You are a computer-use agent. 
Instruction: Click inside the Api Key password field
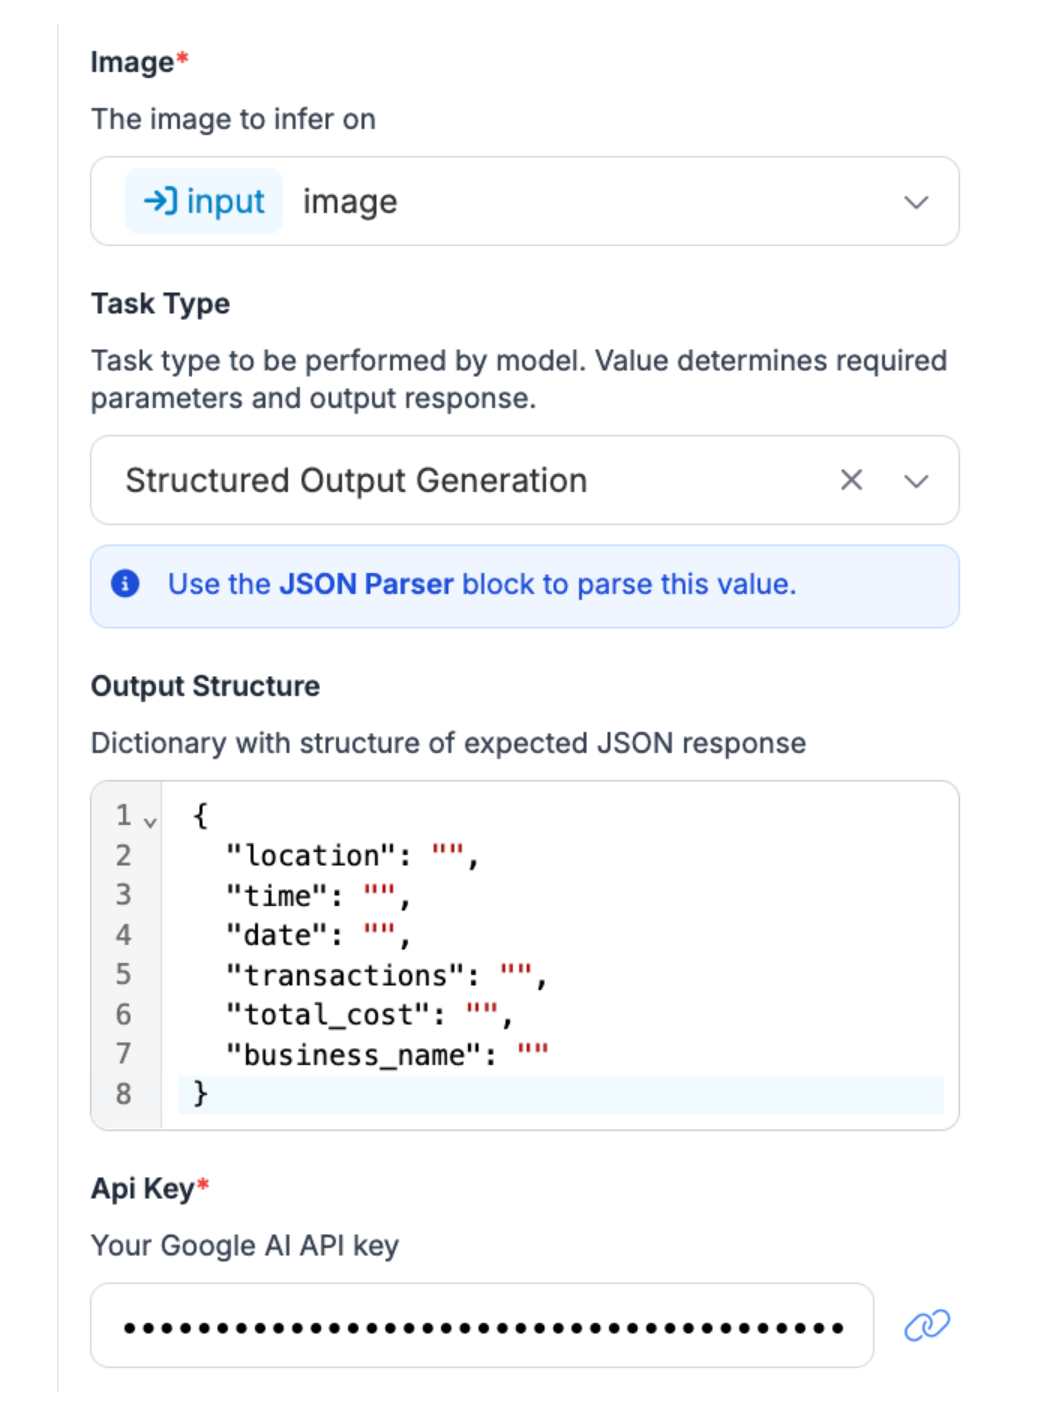coord(482,1327)
